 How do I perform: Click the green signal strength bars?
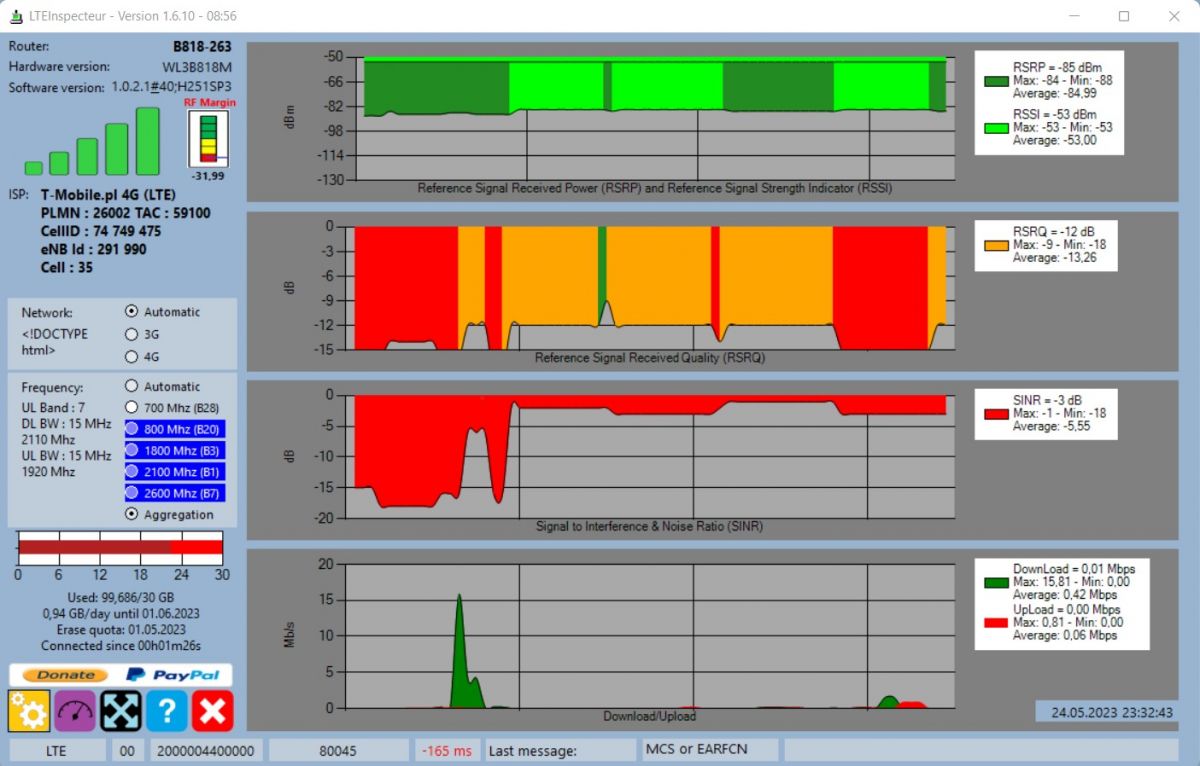click(92, 141)
